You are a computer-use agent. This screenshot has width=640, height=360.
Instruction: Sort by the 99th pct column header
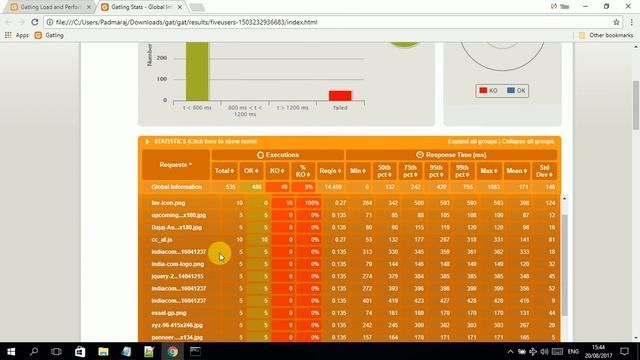pos(462,171)
